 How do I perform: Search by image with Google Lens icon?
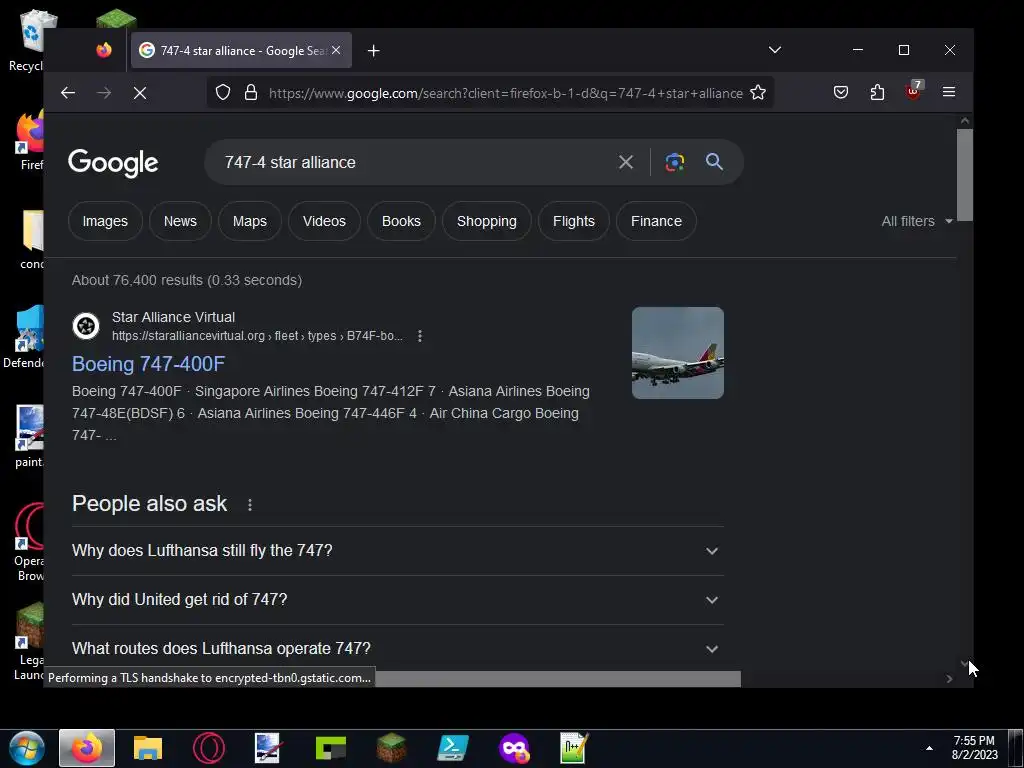(x=675, y=162)
